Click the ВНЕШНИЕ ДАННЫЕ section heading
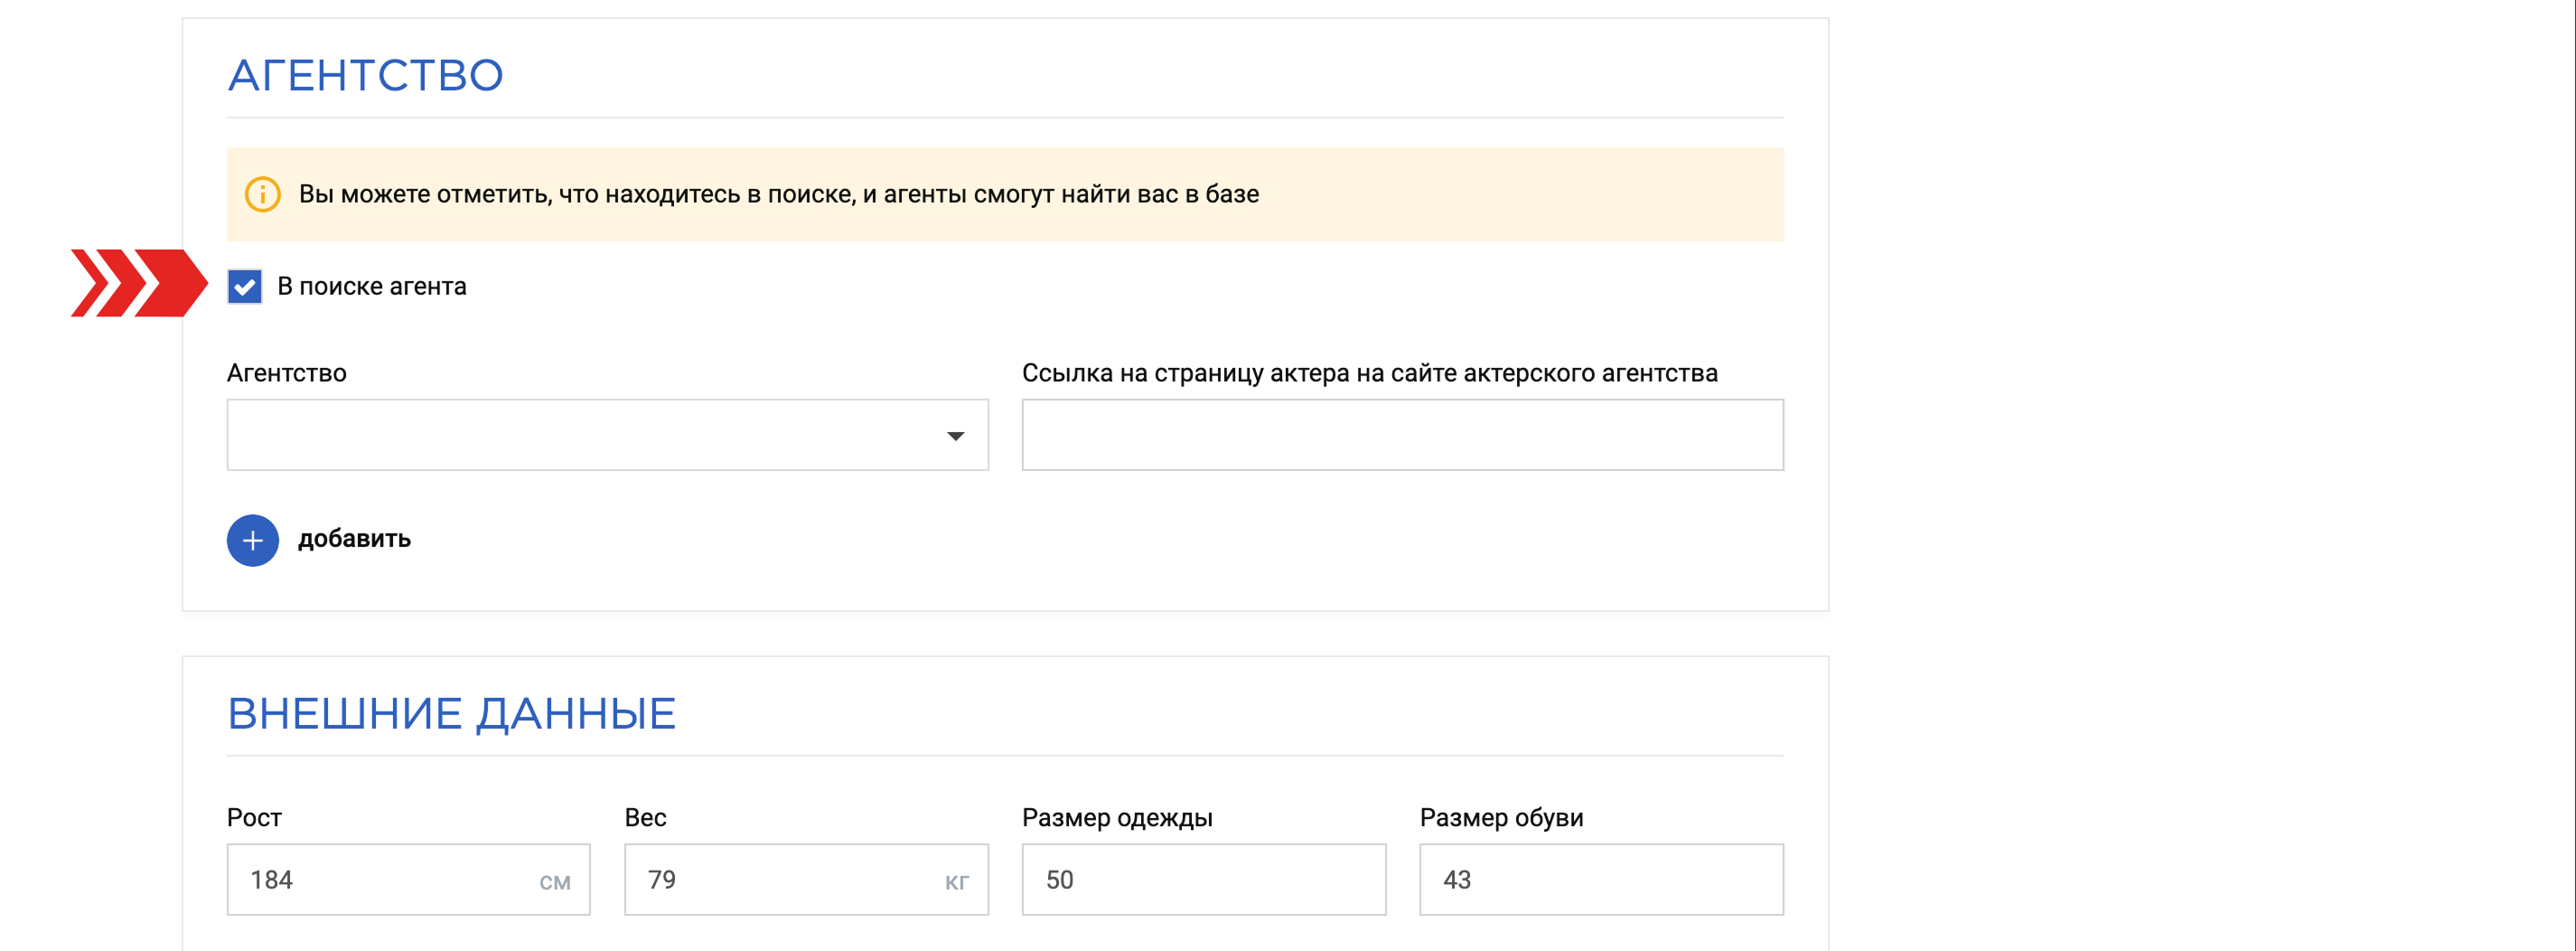This screenshot has height=951, width=2576. (x=451, y=714)
